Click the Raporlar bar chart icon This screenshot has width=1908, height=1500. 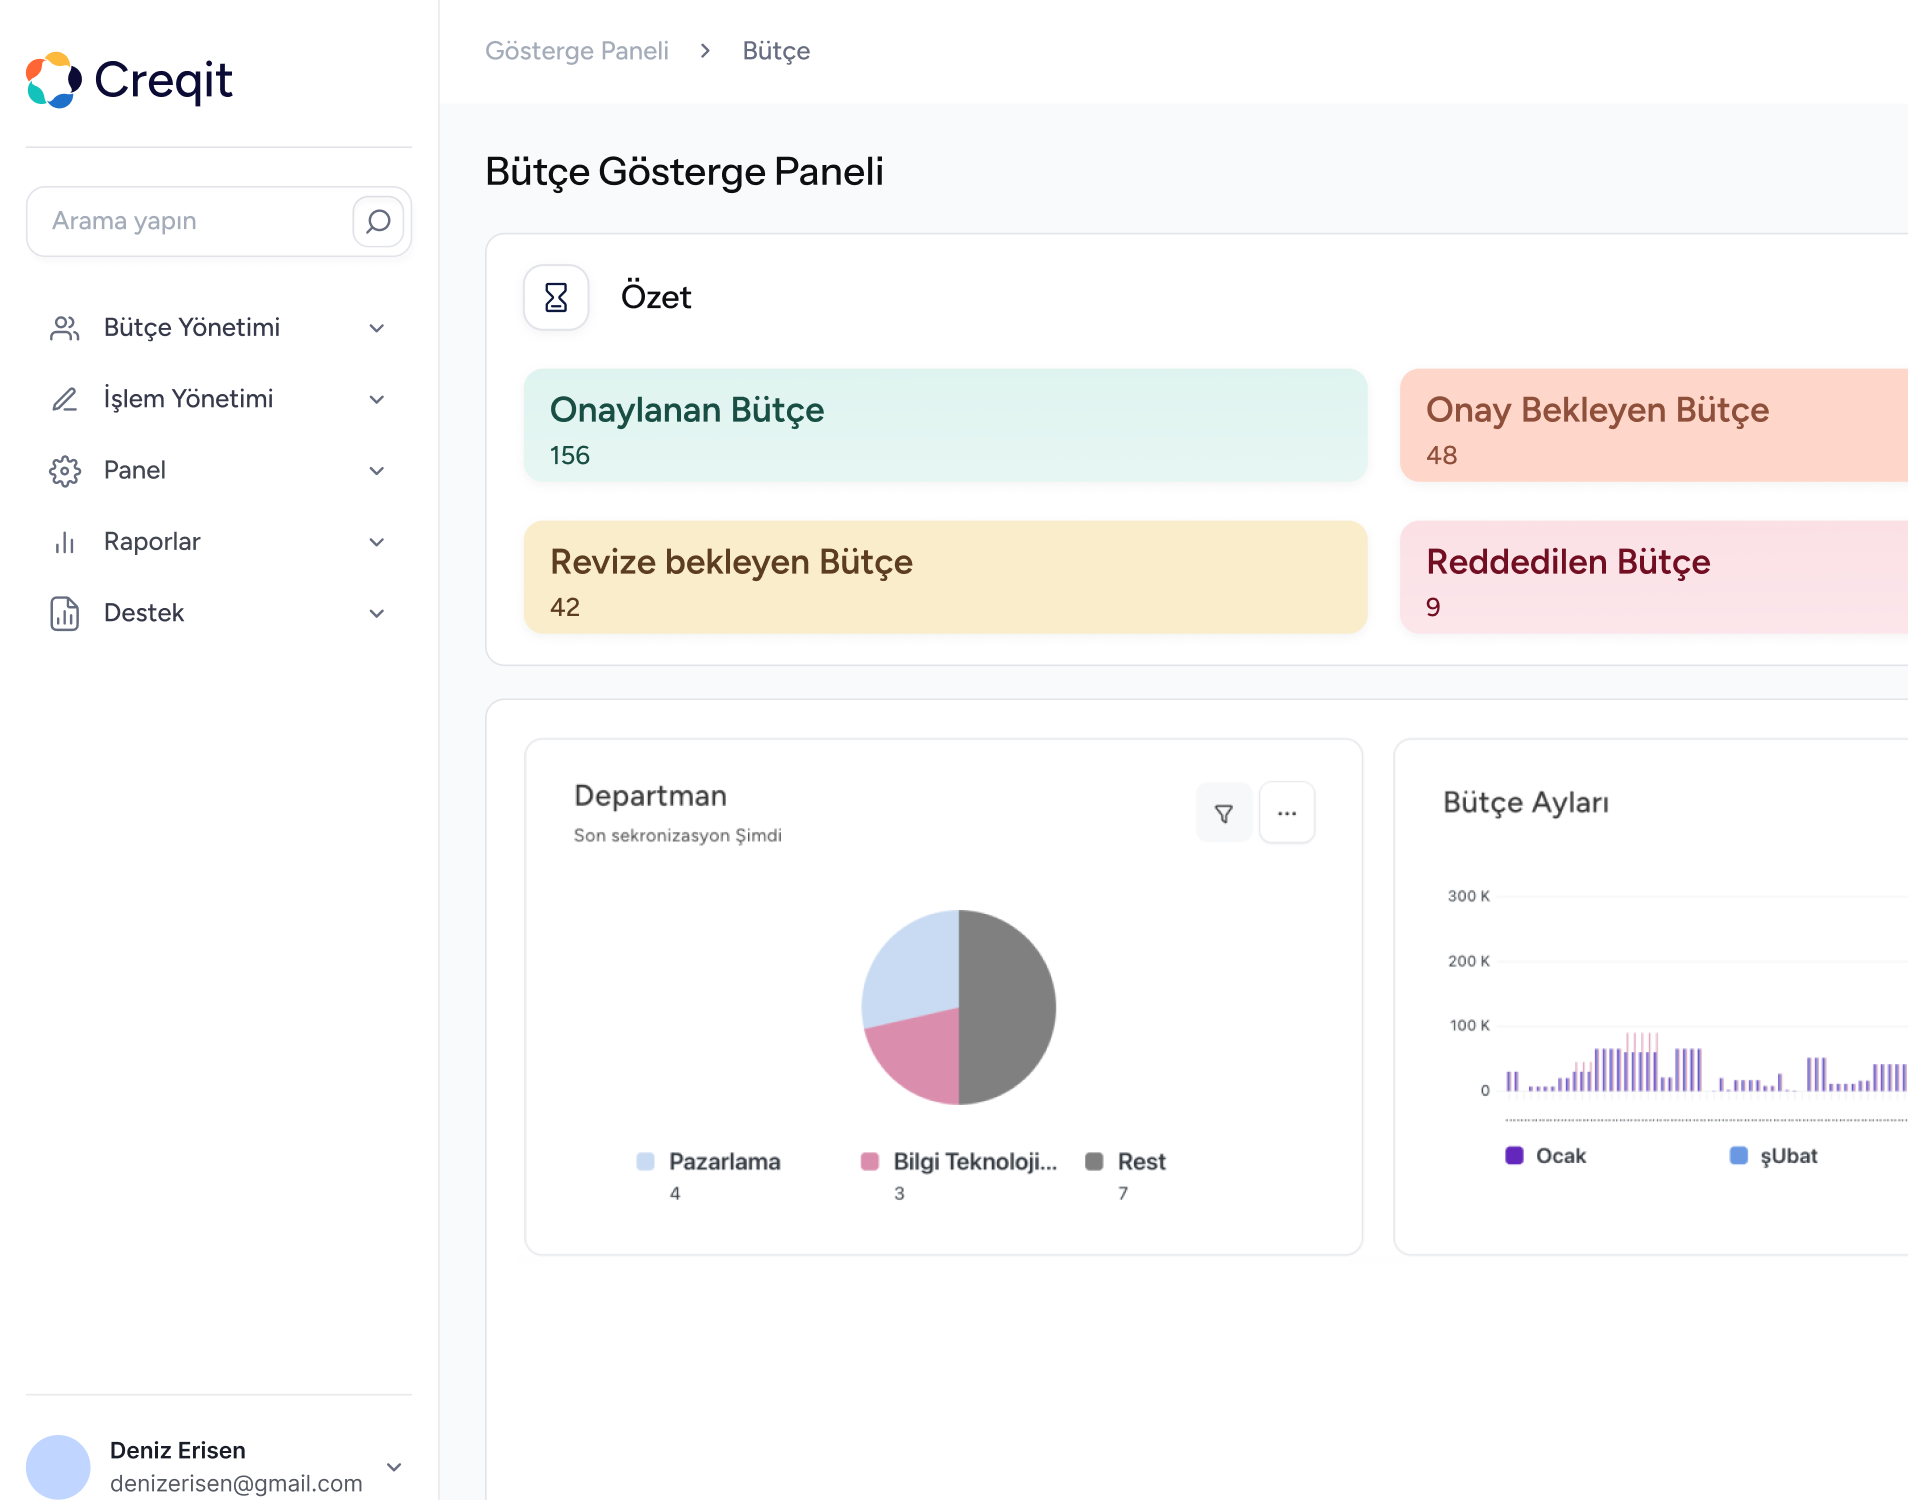coord(65,542)
